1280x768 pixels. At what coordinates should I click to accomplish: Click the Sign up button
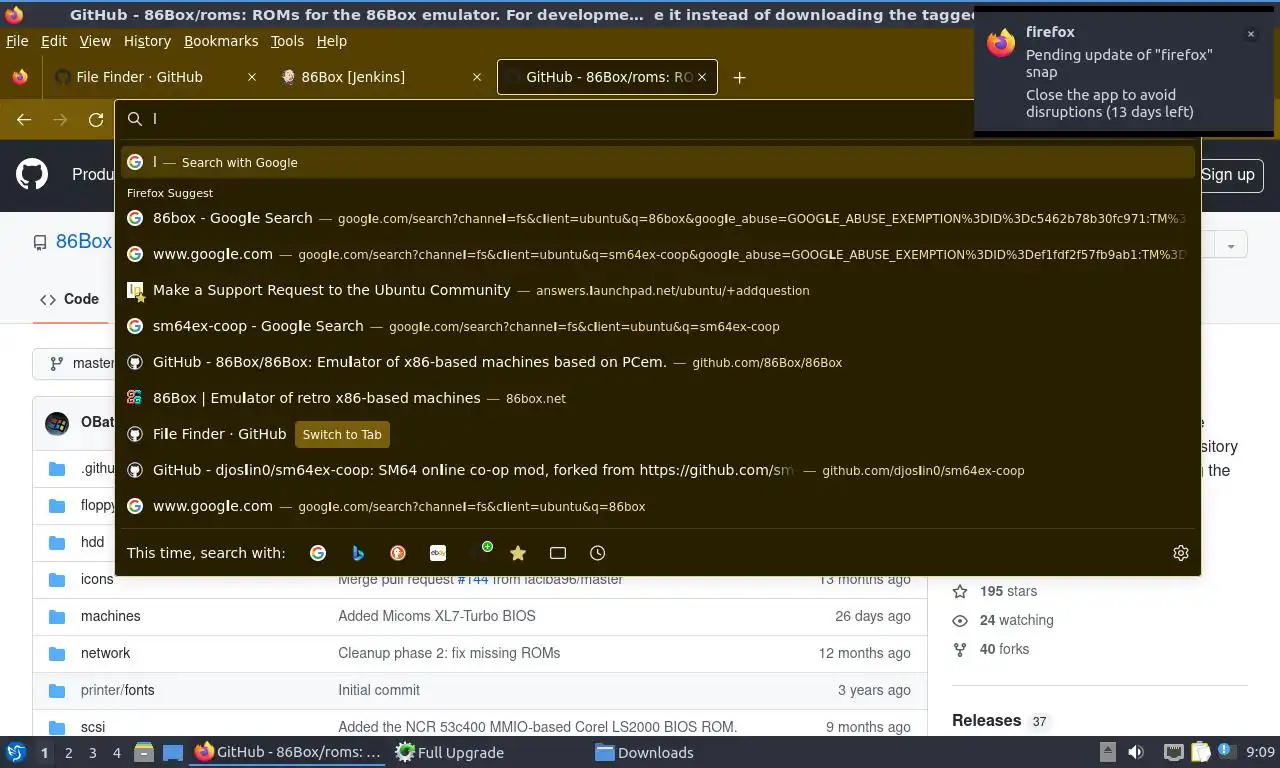coord(1230,175)
